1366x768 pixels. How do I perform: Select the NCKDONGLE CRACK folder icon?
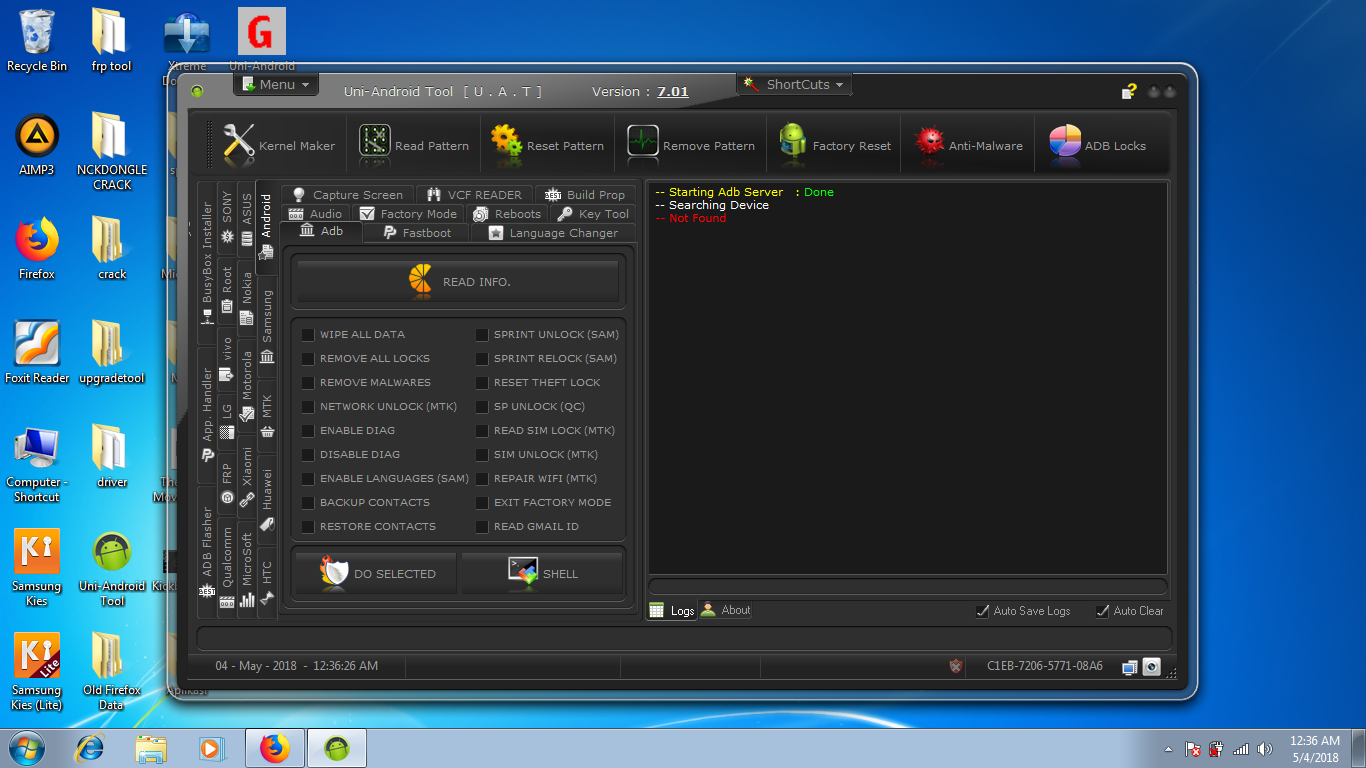pyautogui.click(x=112, y=151)
